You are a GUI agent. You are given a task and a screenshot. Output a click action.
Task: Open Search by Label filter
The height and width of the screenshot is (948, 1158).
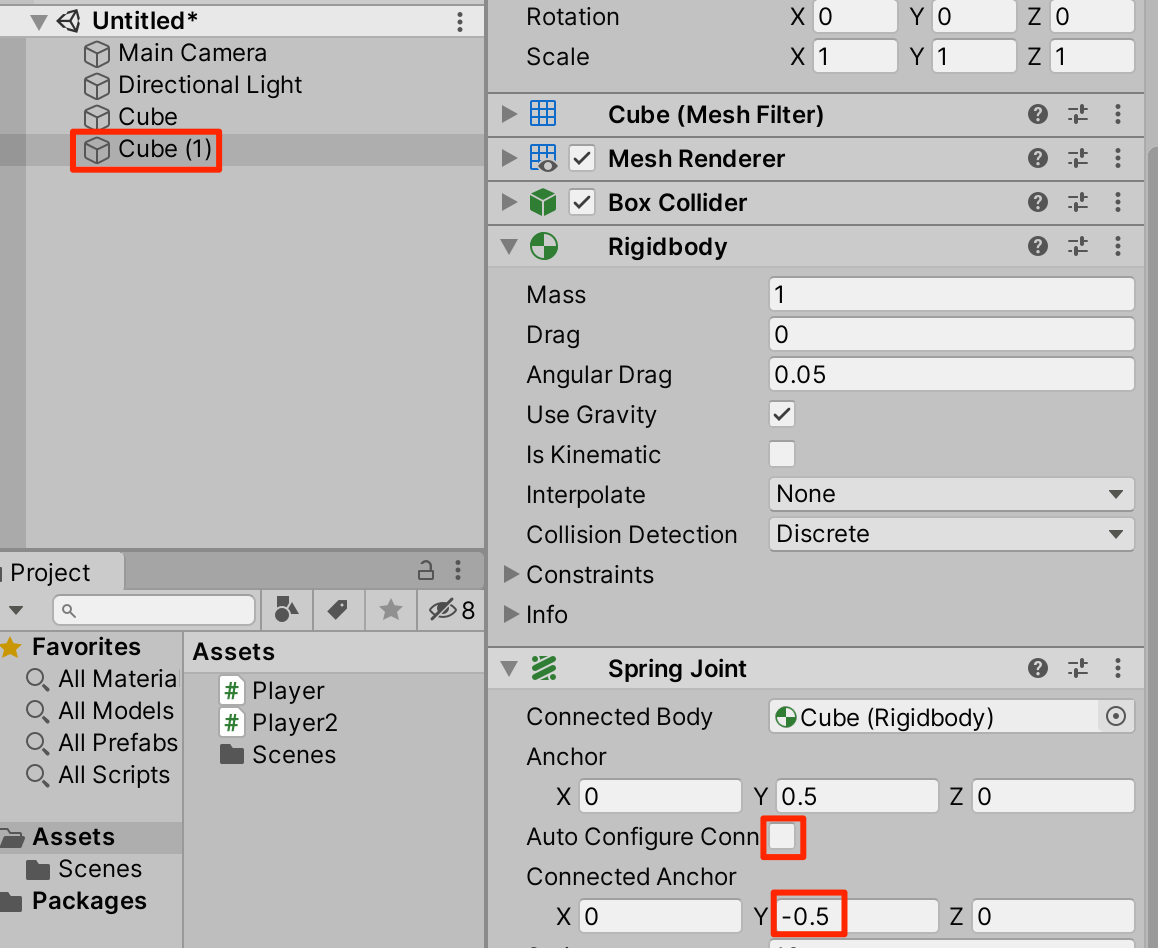point(338,610)
